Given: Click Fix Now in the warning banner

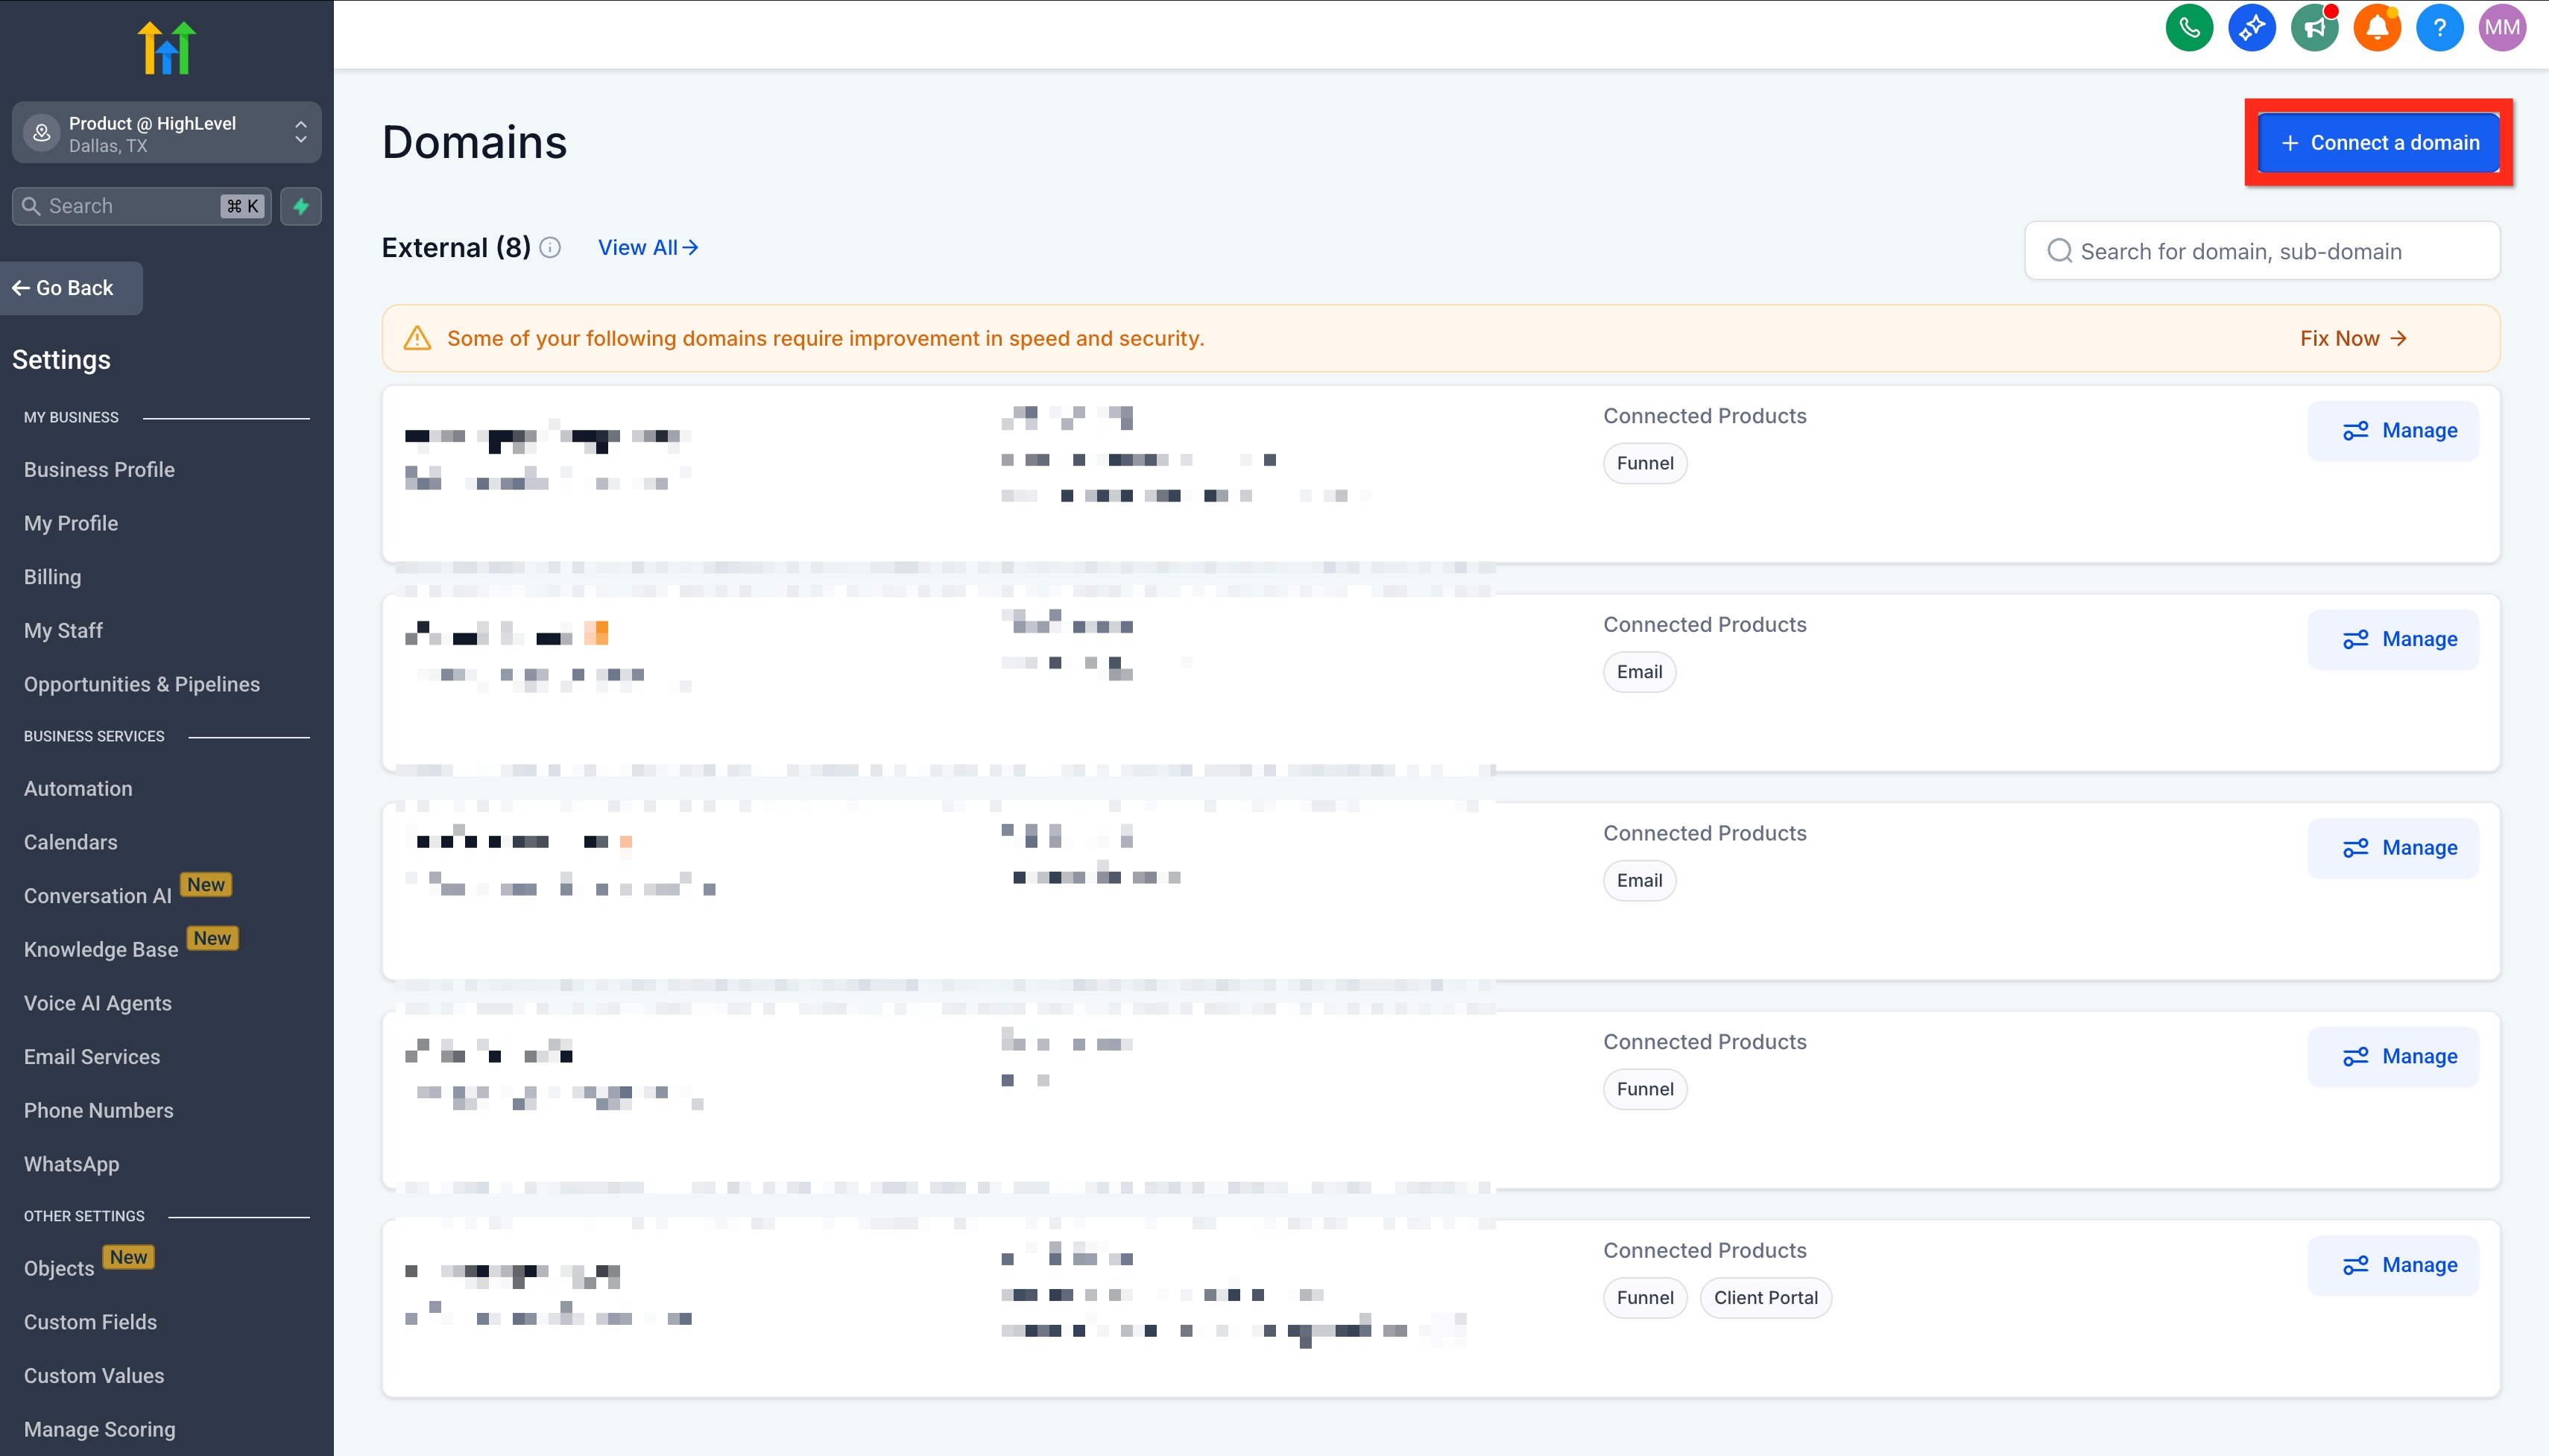Looking at the screenshot, I should [2352, 339].
